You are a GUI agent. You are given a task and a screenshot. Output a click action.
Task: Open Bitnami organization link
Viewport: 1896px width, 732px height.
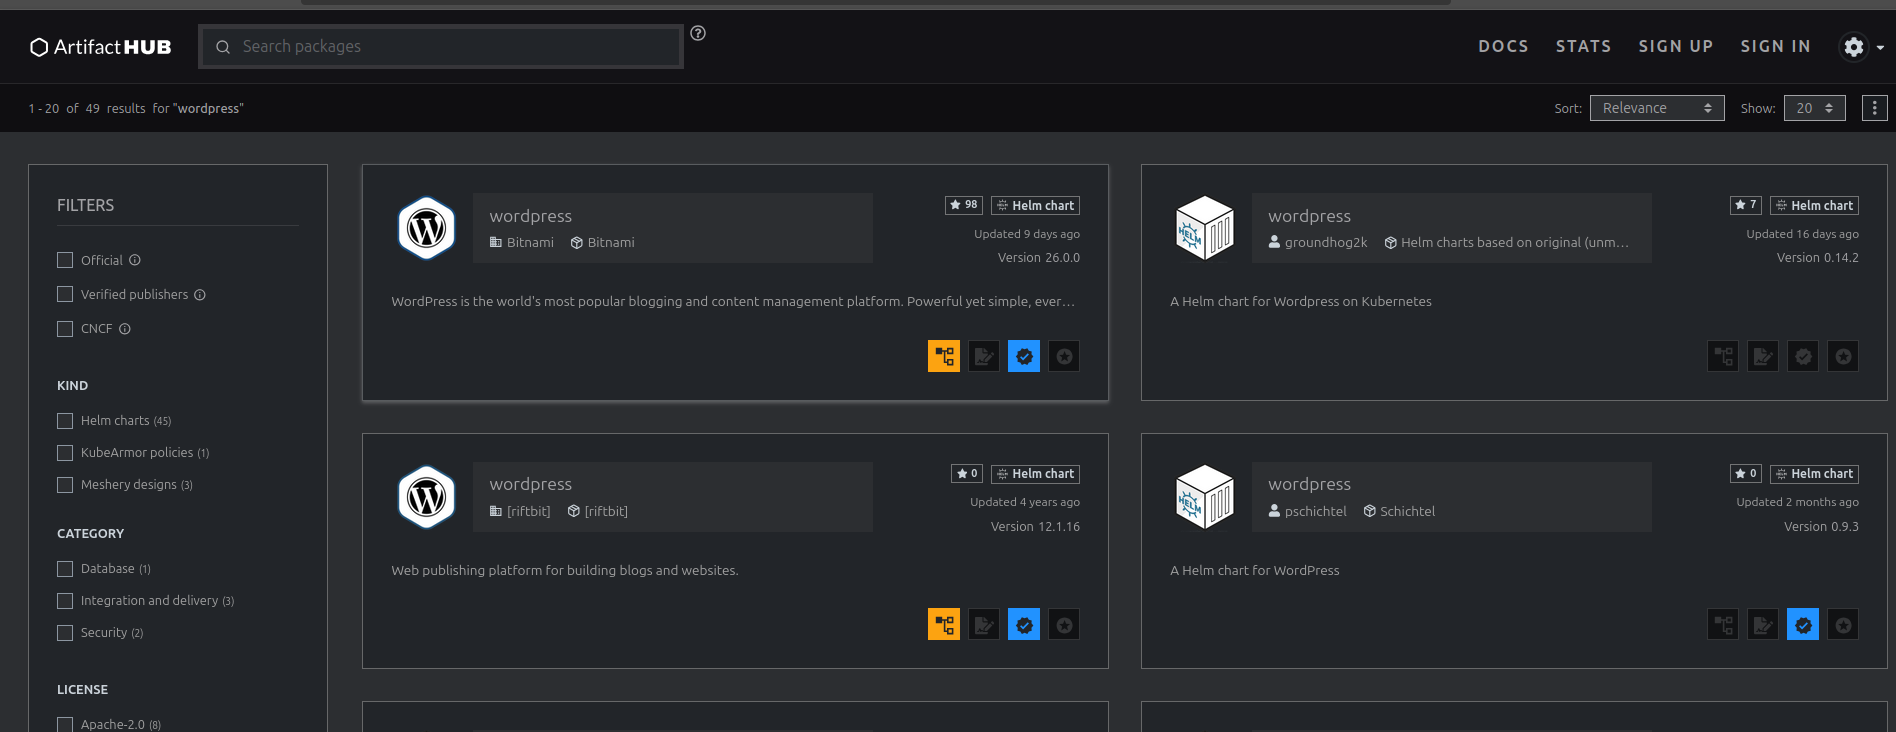(x=522, y=243)
